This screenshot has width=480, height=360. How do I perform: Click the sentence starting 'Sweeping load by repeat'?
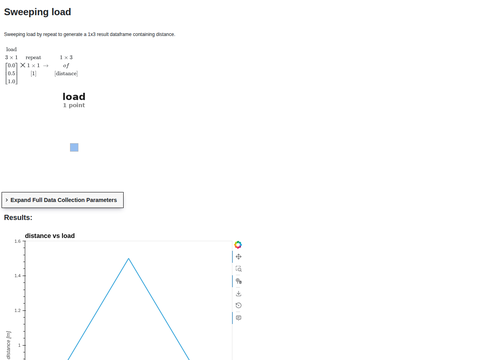coord(89,34)
